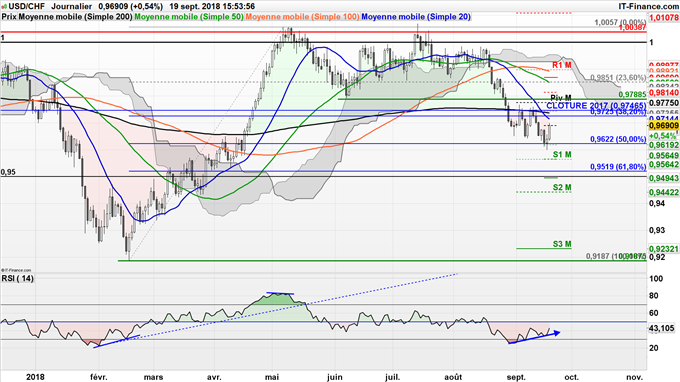Click the highlighted 0,96909 current price tag
This screenshot has width=680, height=382.
664,125
